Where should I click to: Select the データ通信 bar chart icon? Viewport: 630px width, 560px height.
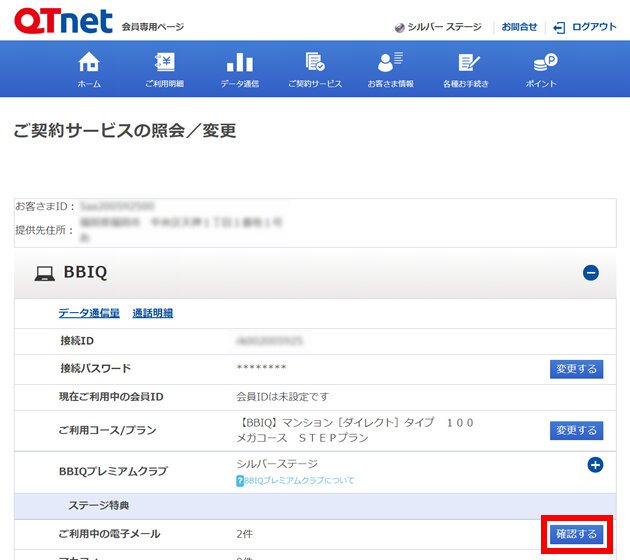pos(239,63)
